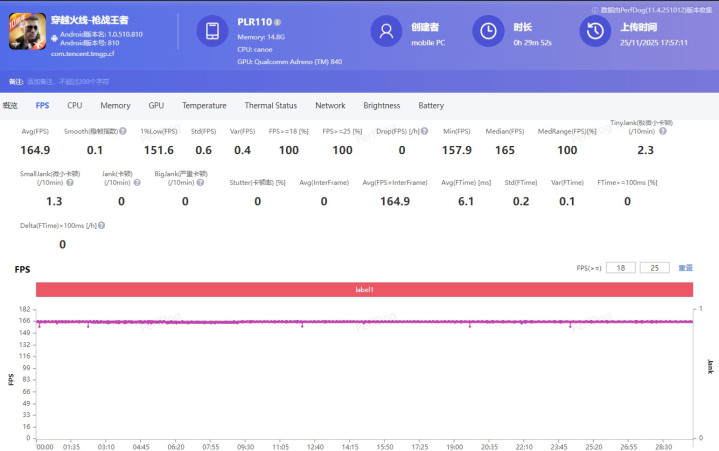This screenshot has height=451, width=719.
Task: Open the Battery tab
Action: coord(431,105)
